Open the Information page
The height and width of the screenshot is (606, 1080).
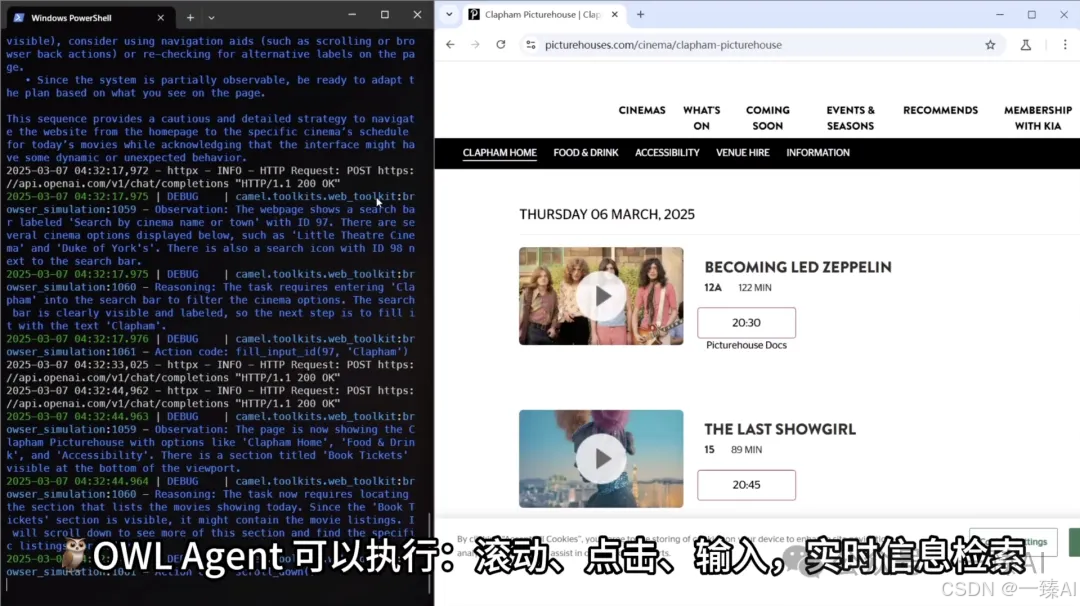click(x=818, y=153)
